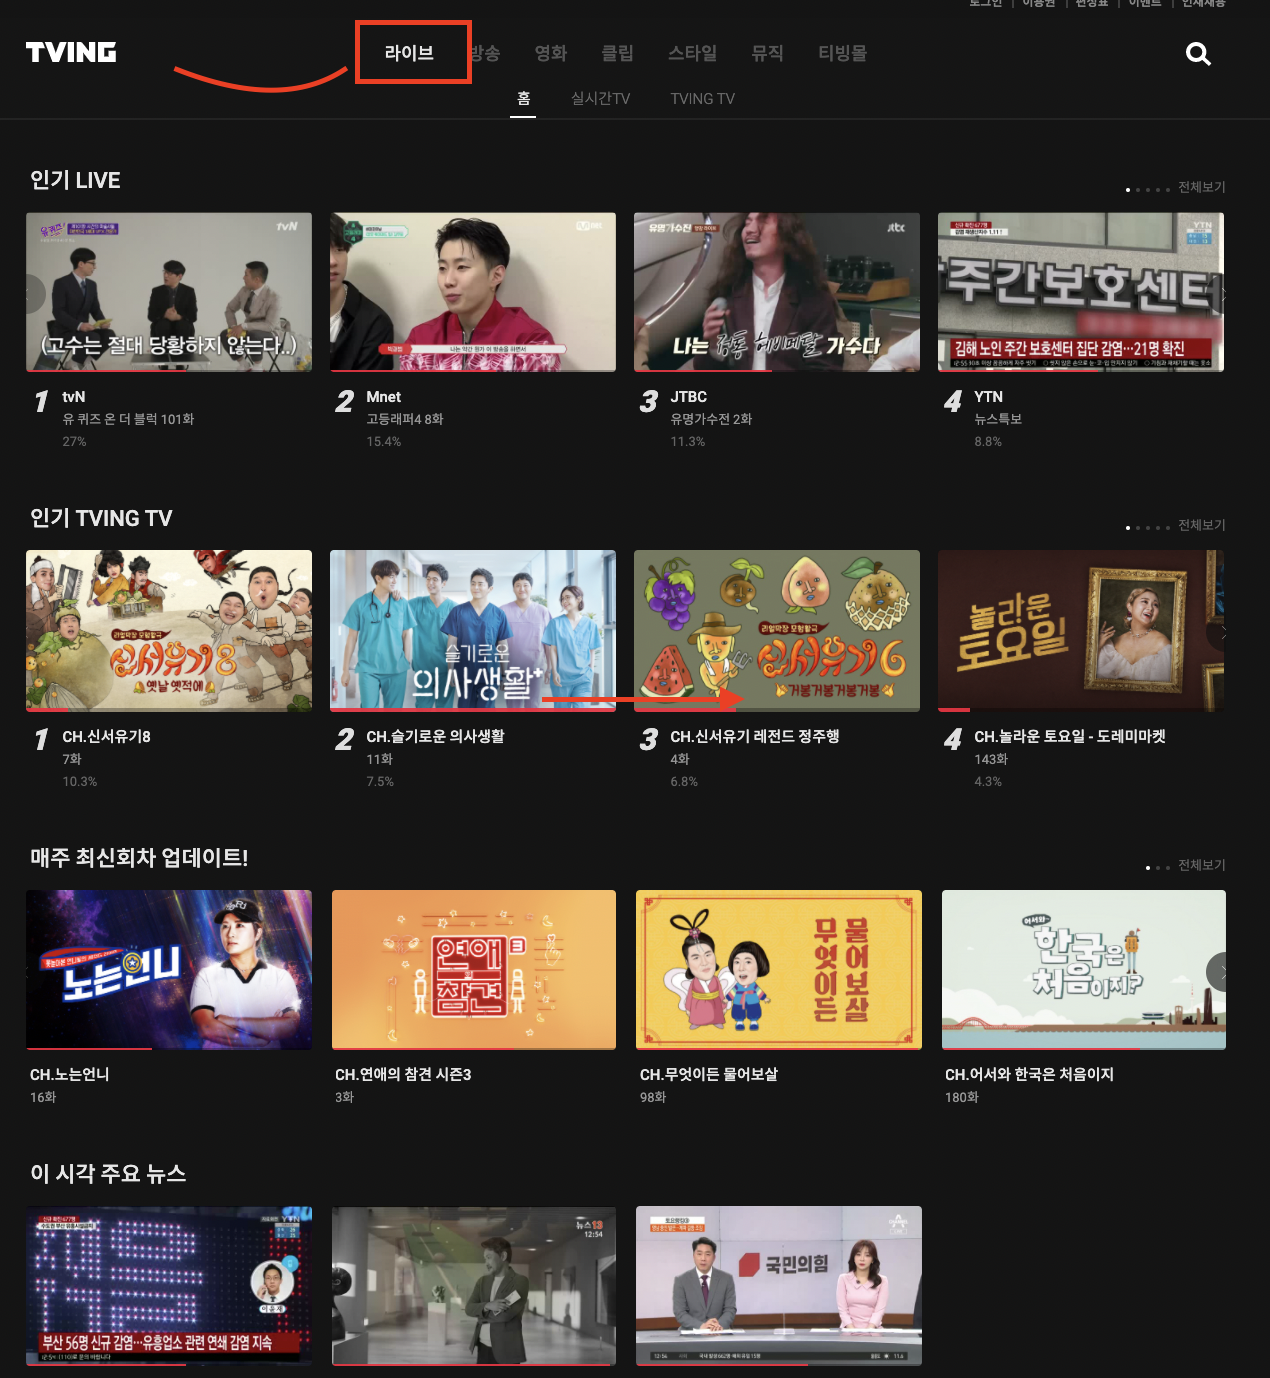Click the tvN channel name label
The width and height of the screenshot is (1270, 1378).
(74, 397)
